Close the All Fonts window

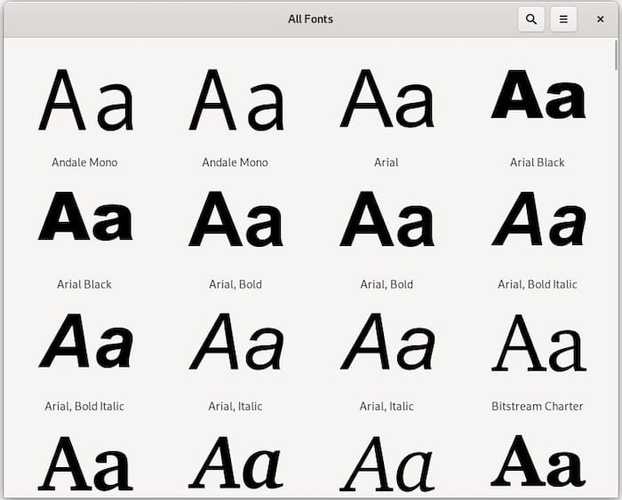click(x=600, y=19)
